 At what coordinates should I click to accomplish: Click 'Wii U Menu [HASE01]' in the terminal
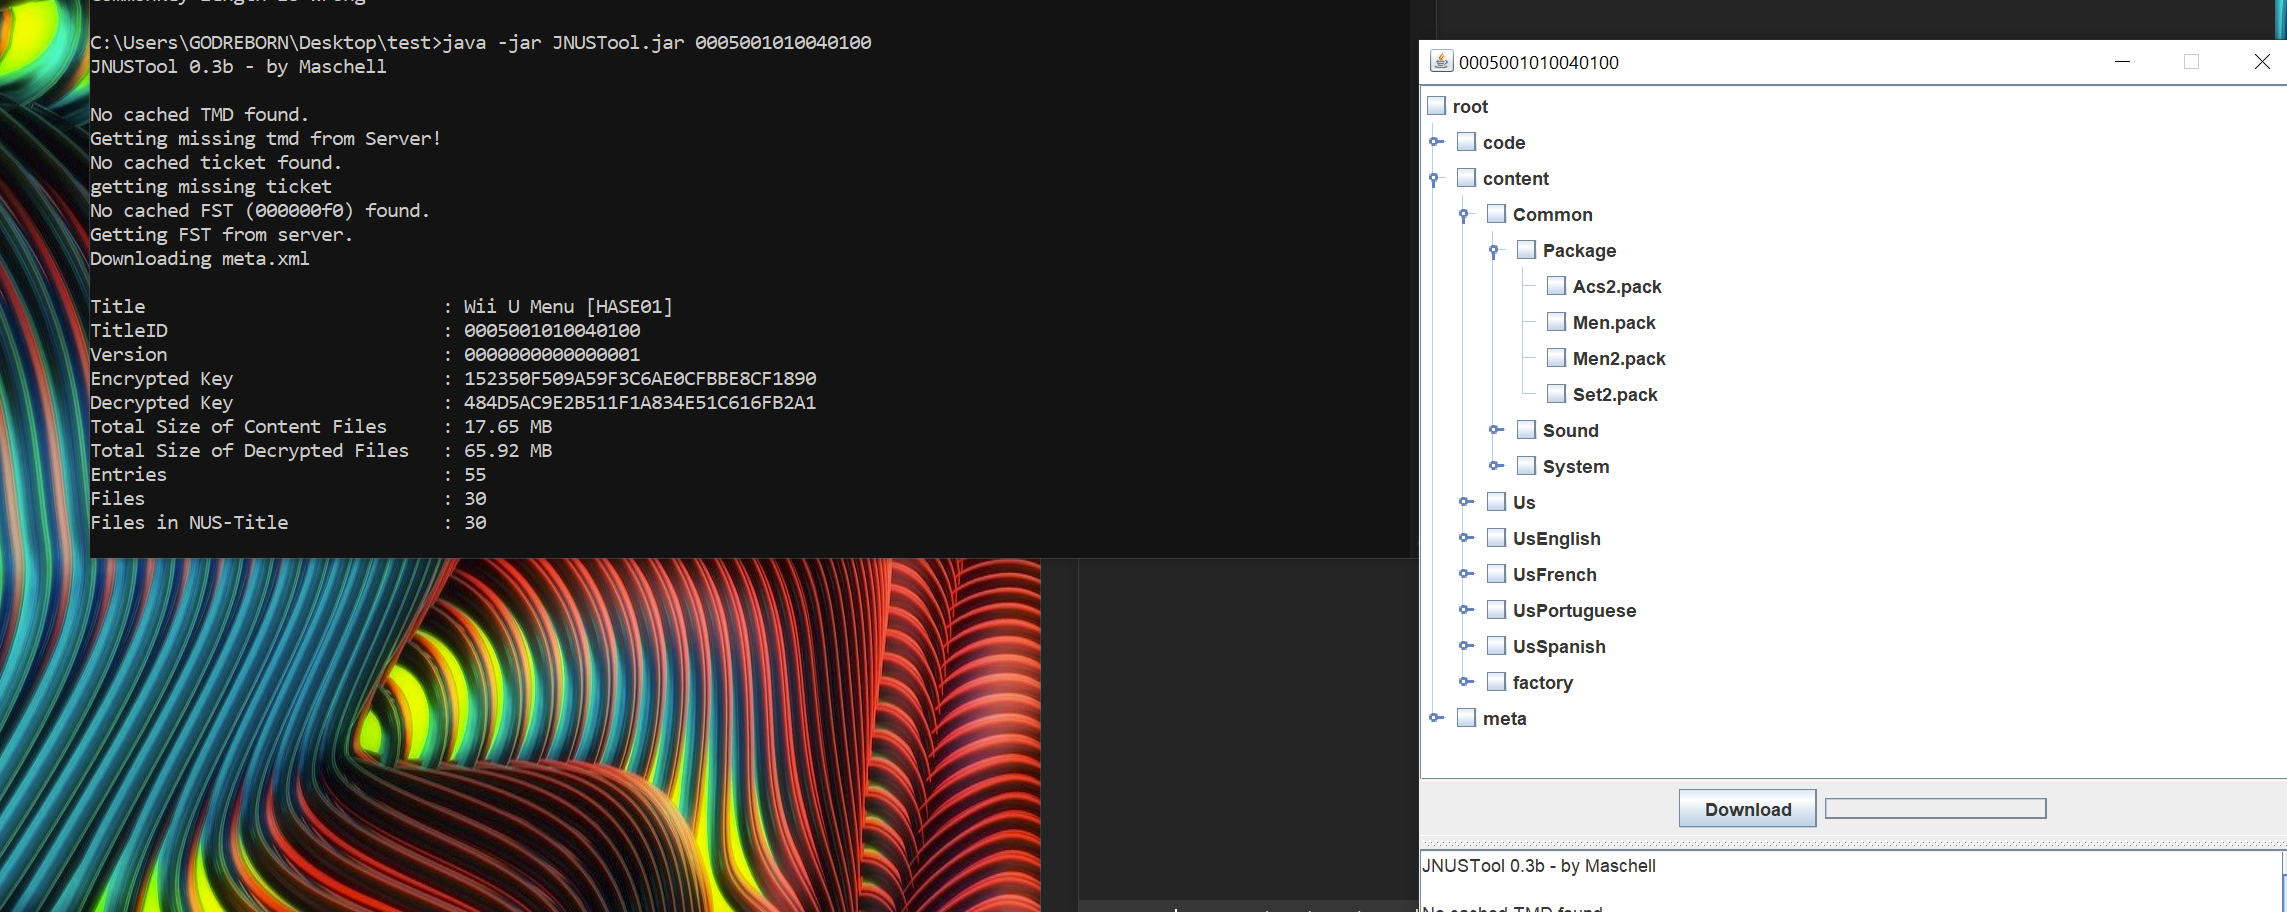coord(568,307)
